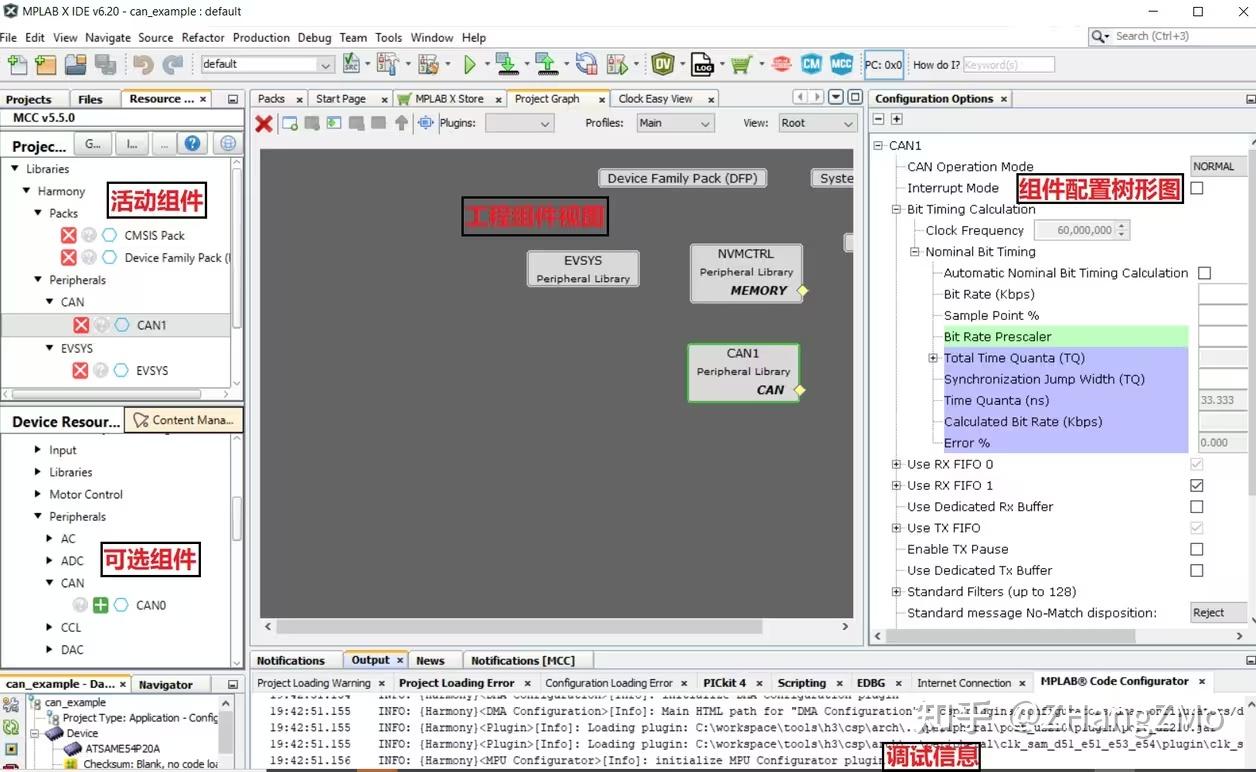Image resolution: width=1256 pixels, height=772 pixels.
Task: Click the green Run Project arrow
Action: pyautogui.click(x=469, y=65)
